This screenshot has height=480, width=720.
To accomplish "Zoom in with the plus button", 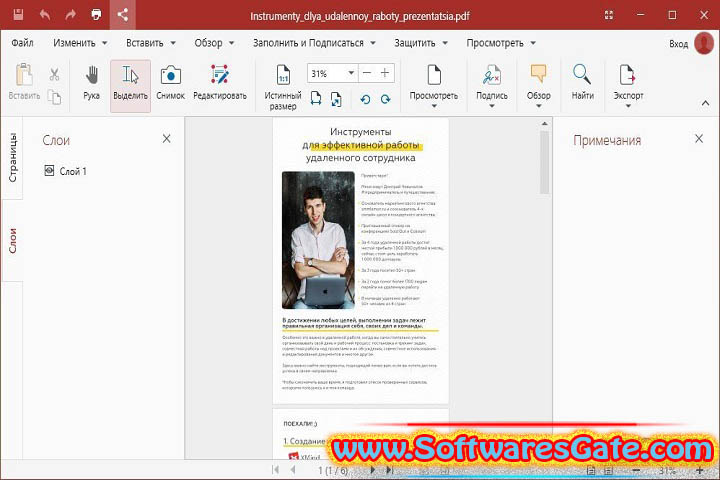I will point(385,73).
